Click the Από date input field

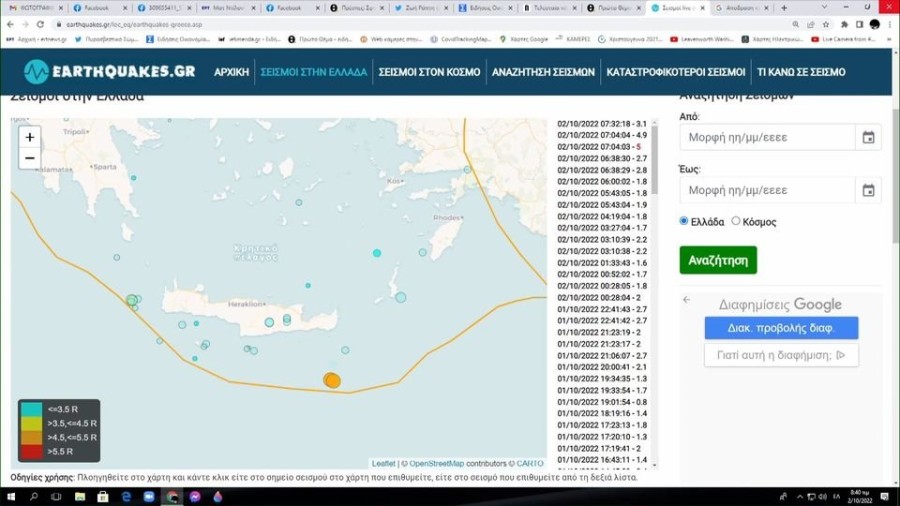[767, 137]
